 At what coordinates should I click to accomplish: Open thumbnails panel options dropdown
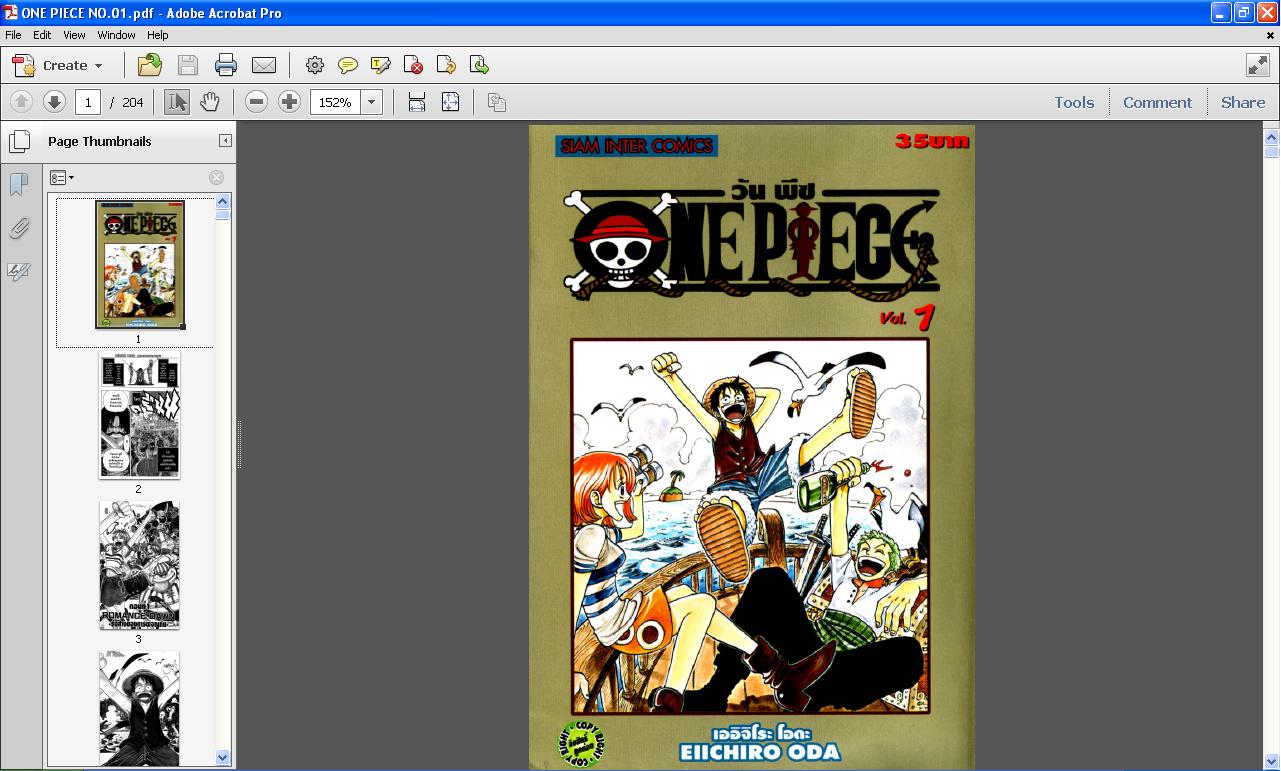click(x=62, y=177)
